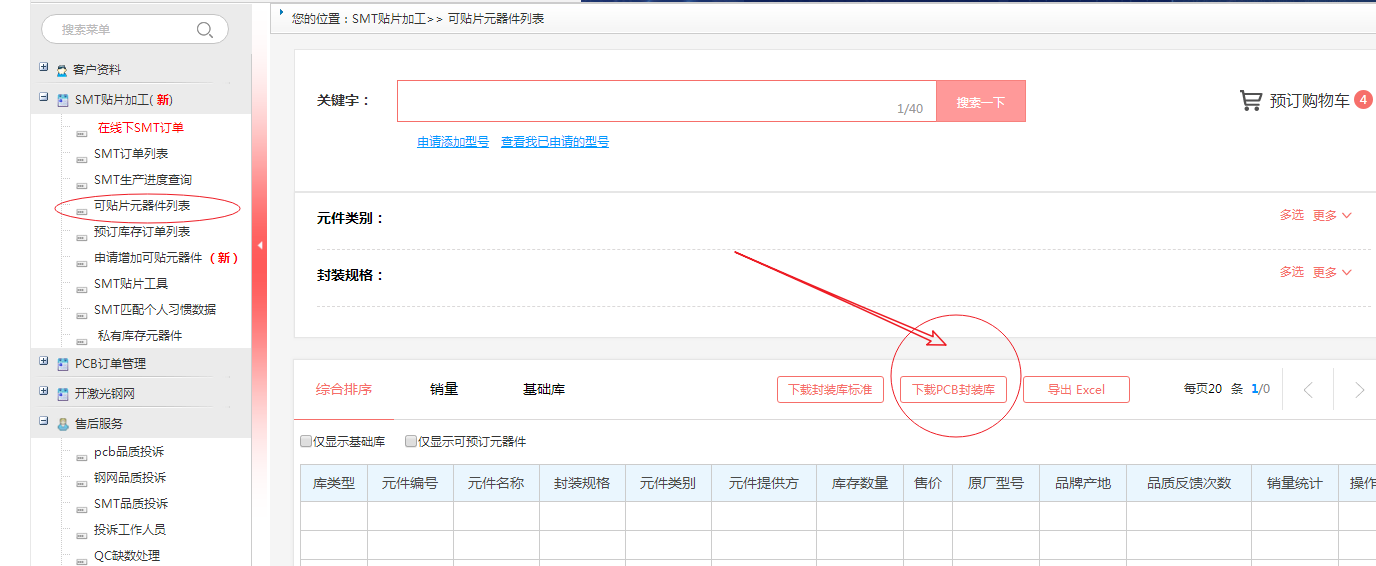Open 在线下SMT订单 in sidebar
Screen dimensions: 1376x566
point(141,128)
